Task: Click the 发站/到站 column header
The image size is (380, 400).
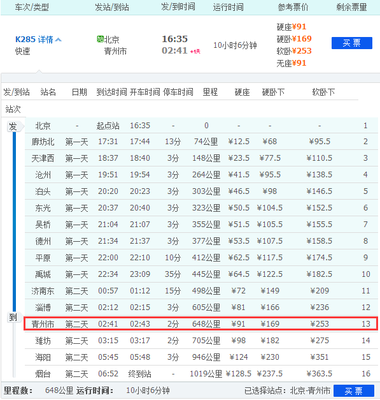Action: [x=112, y=7]
